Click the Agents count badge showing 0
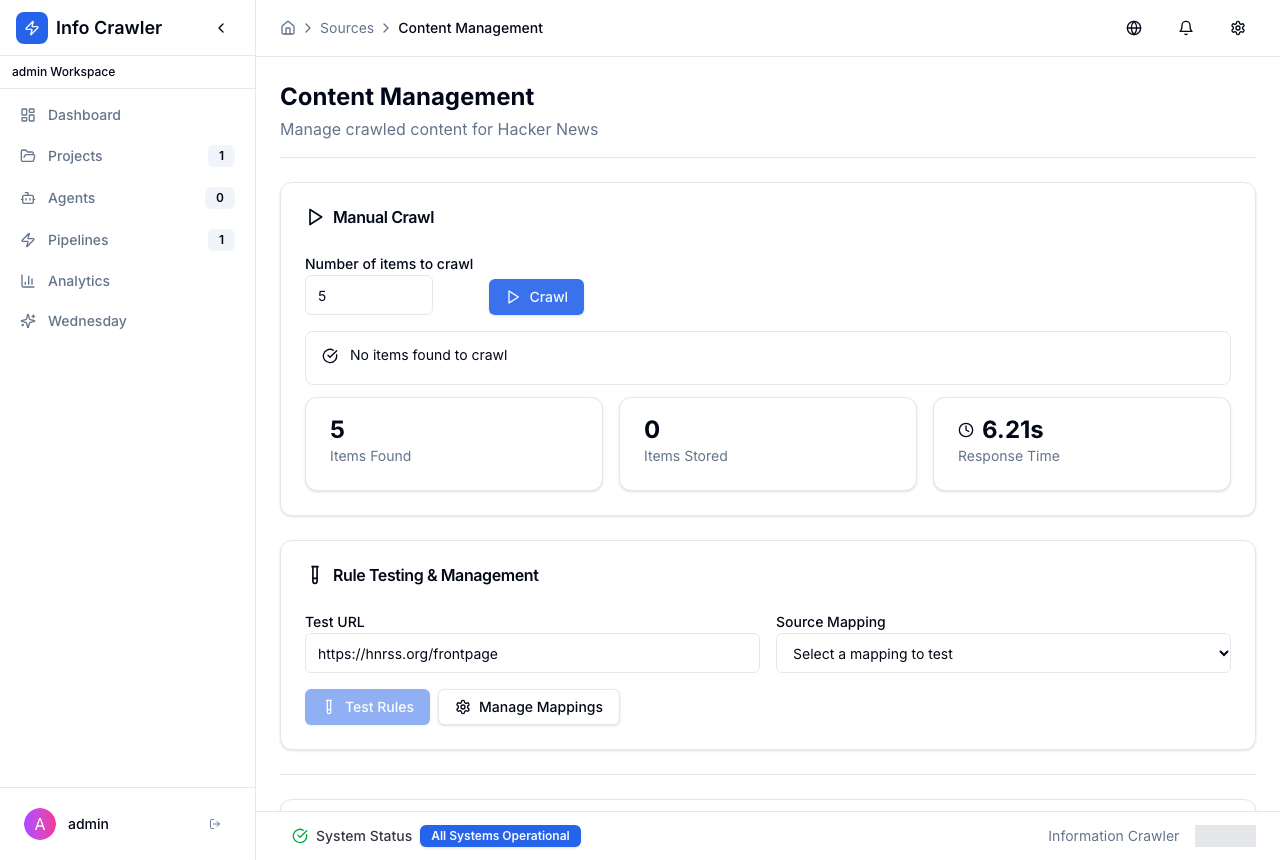 220,198
